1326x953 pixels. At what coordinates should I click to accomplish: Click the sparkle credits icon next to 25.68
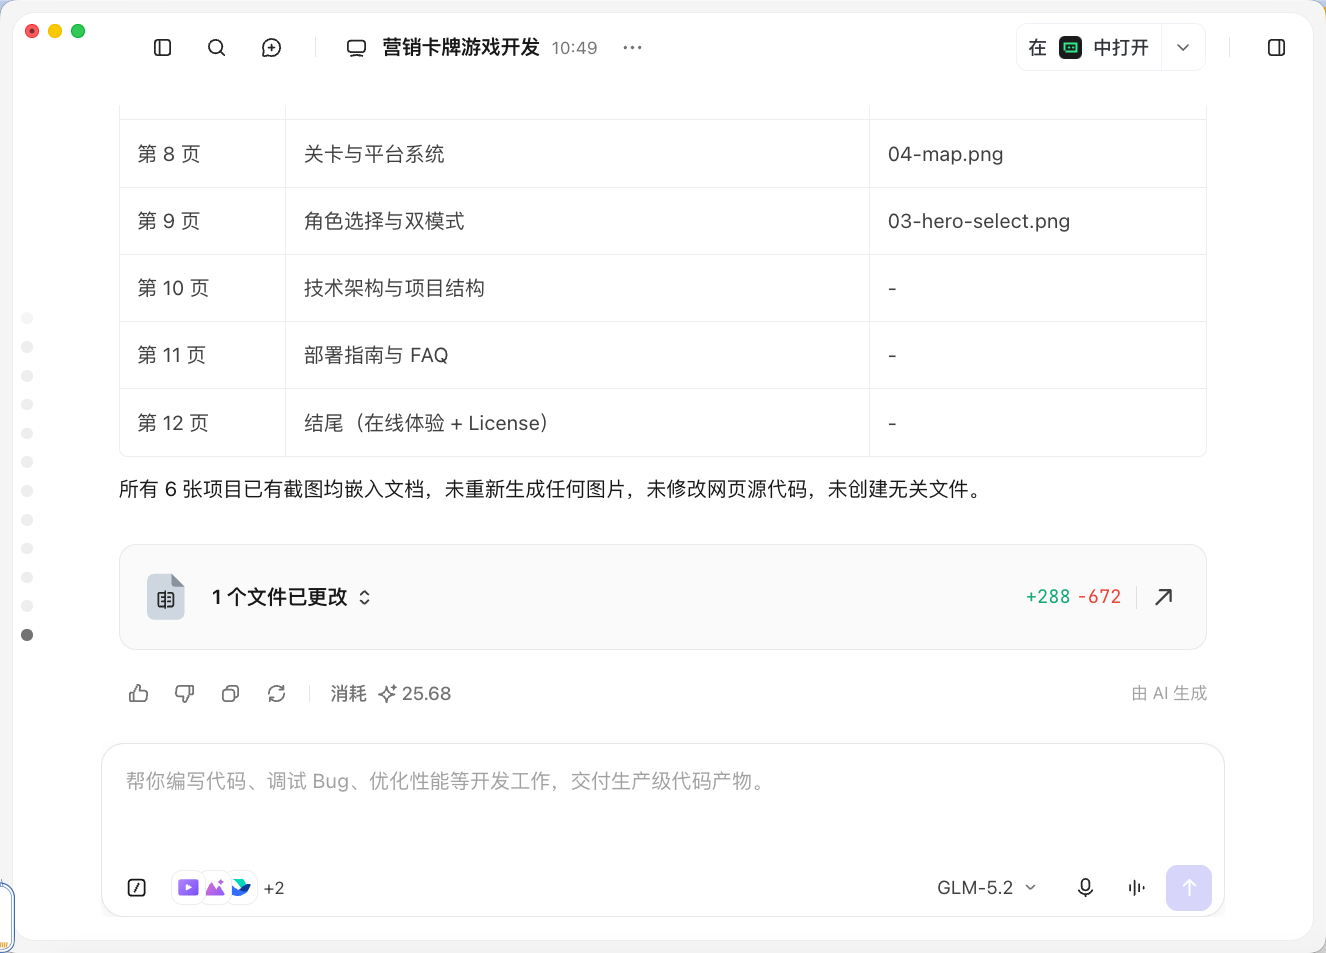(388, 694)
